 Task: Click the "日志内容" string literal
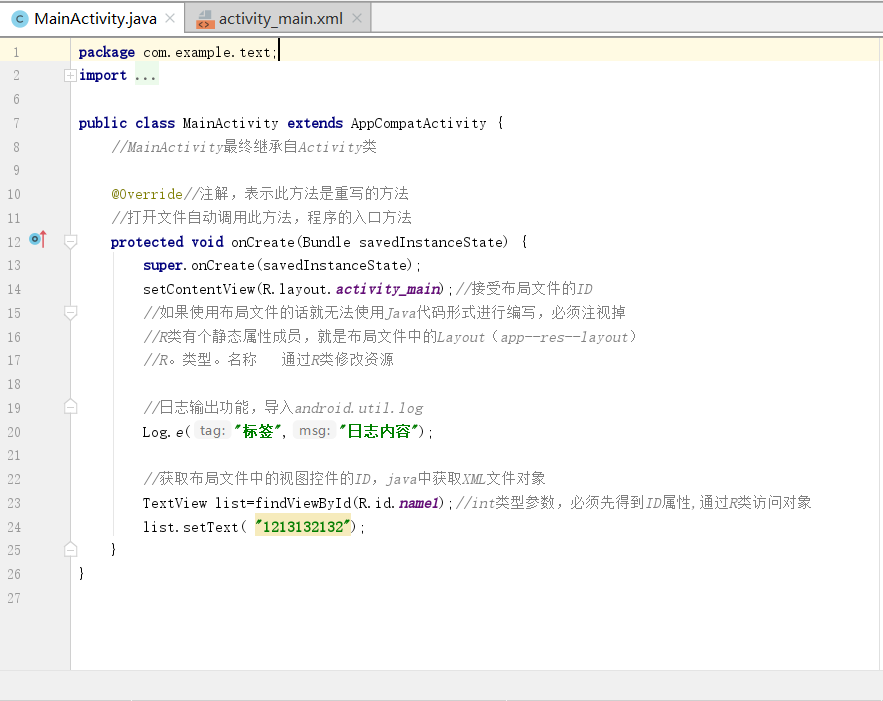pyautogui.click(x=378, y=431)
